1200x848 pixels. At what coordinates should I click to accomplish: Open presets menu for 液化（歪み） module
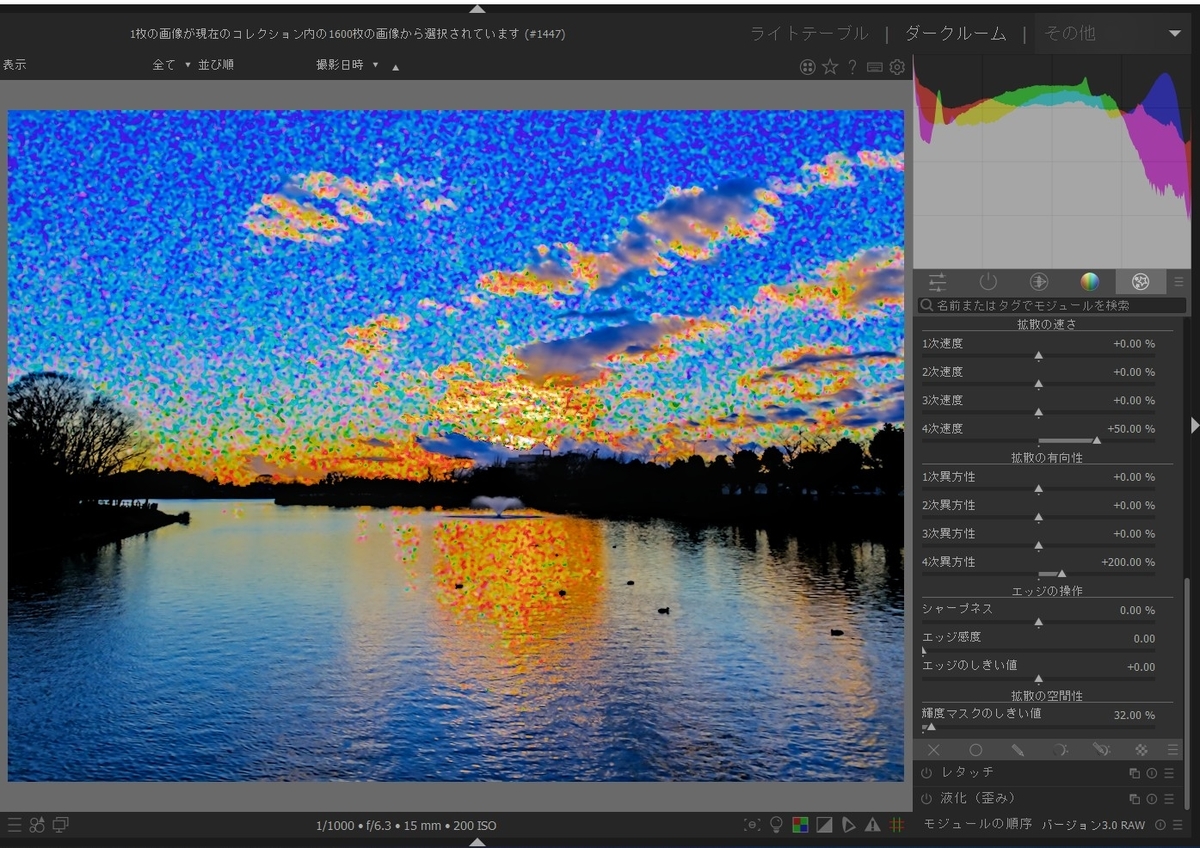coord(1169,799)
